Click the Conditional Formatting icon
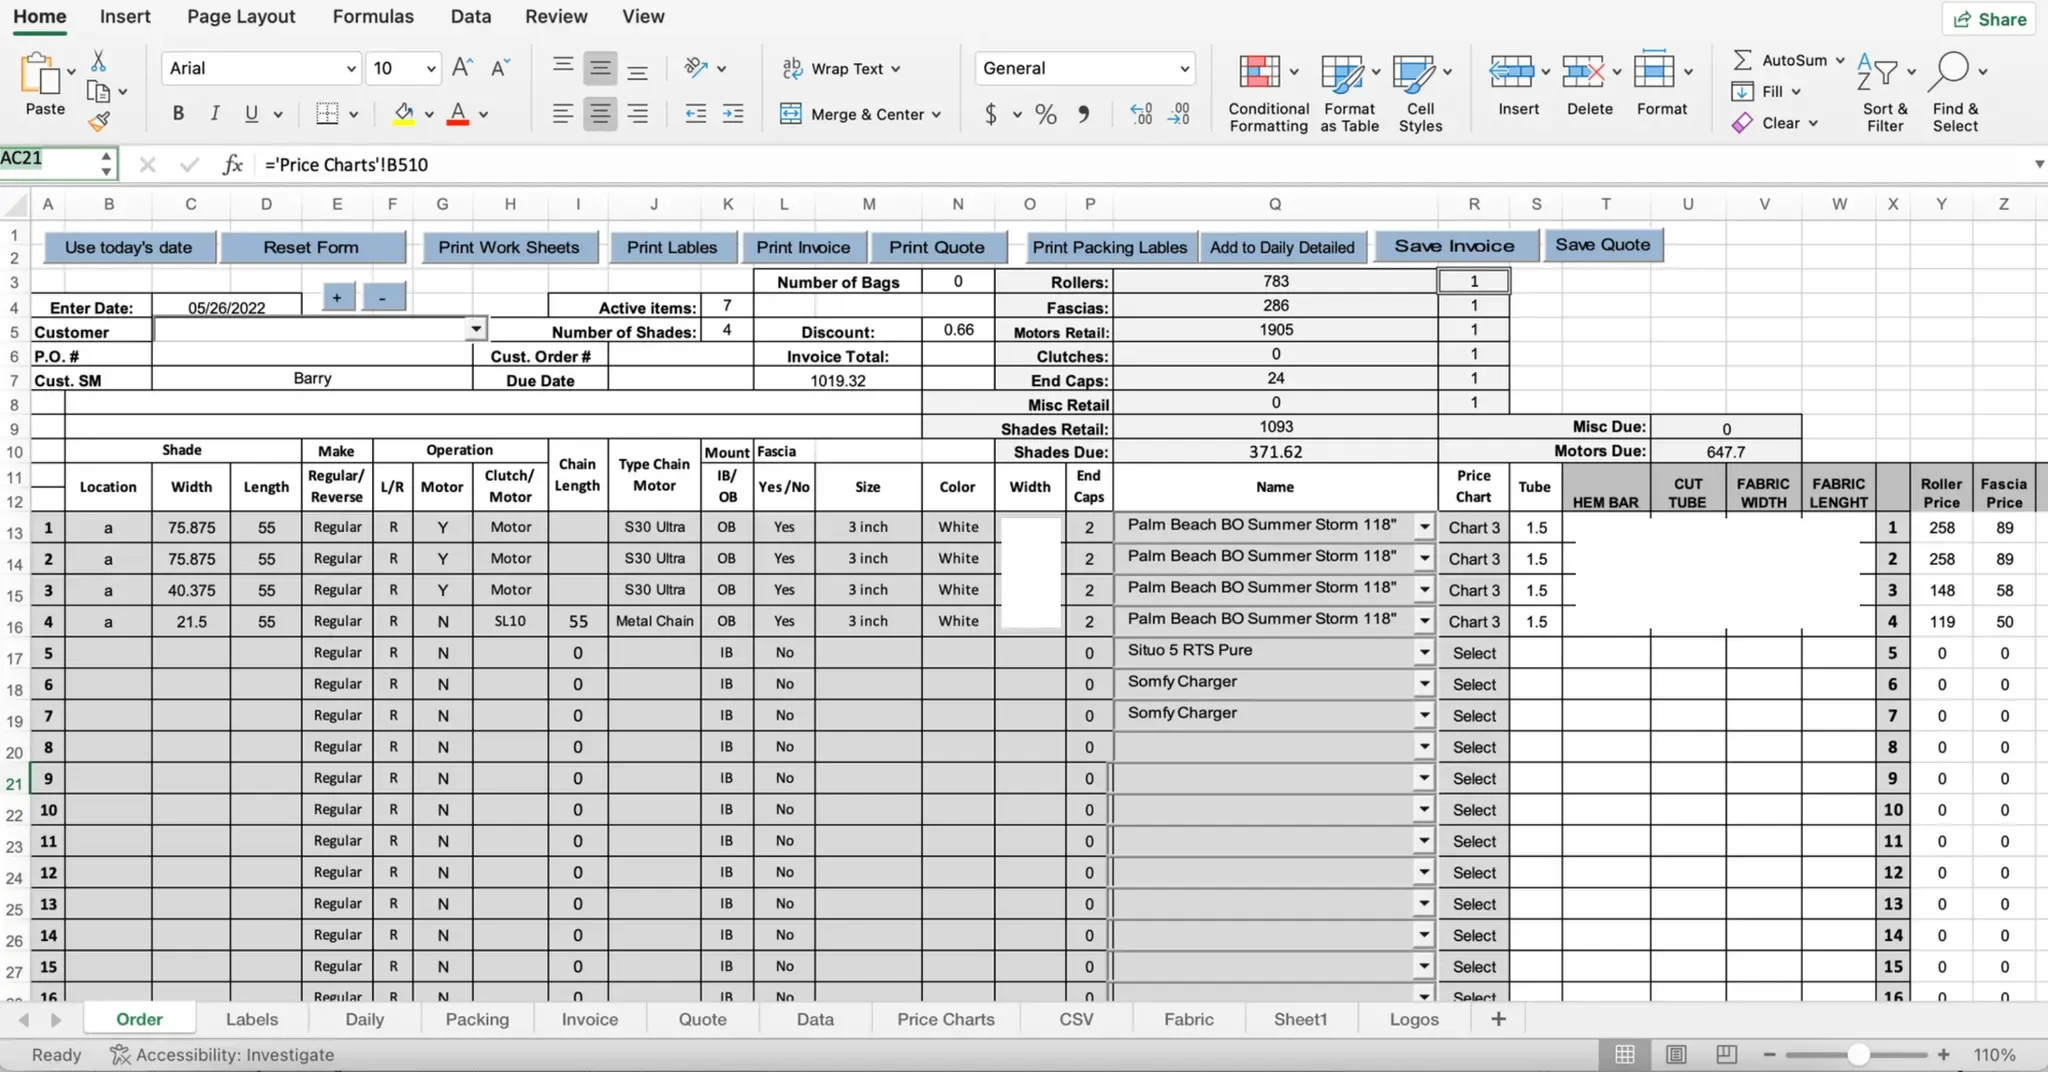This screenshot has width=2048, height=1072. point(1259,73)
